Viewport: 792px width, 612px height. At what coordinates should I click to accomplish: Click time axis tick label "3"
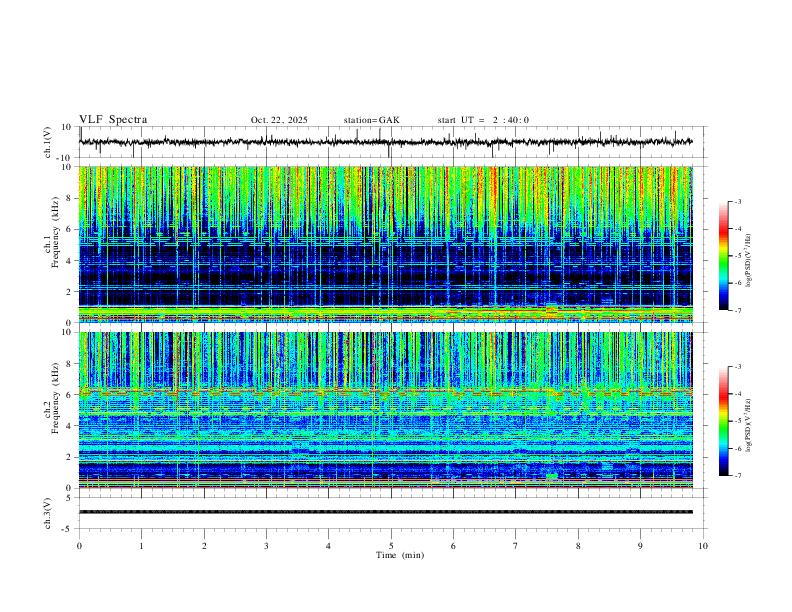click(266, 546)
